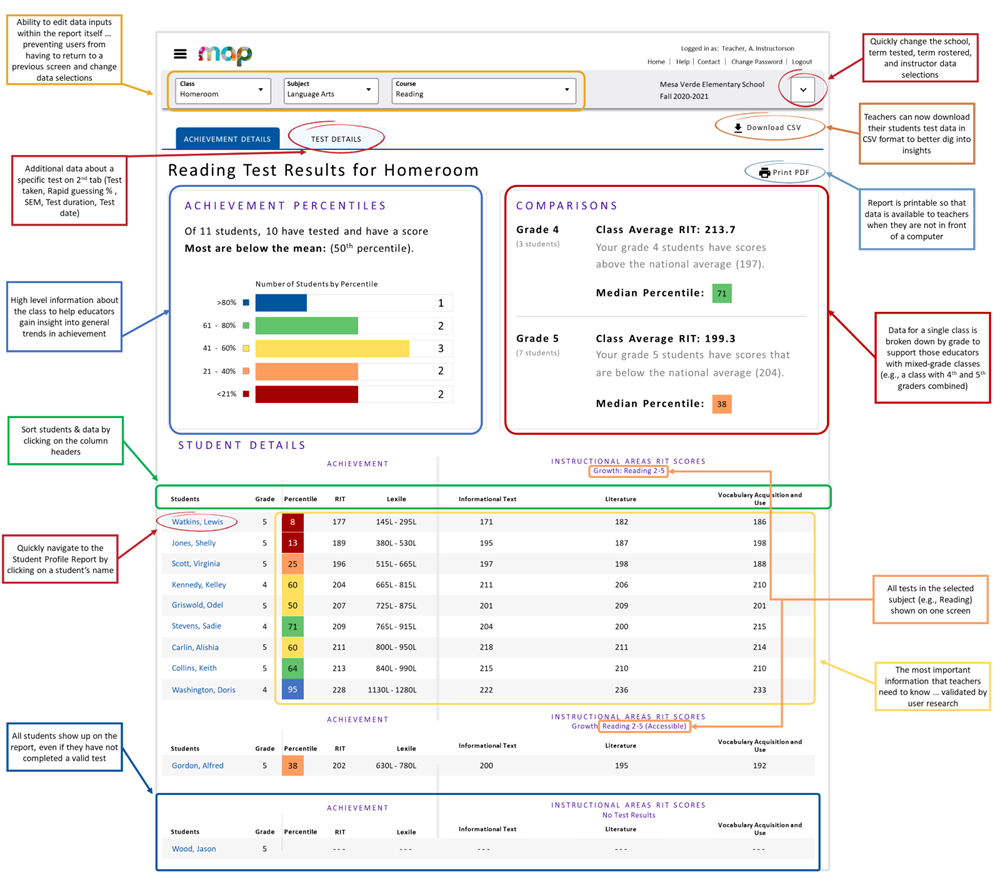The image size is (1000, 883).
Task: Click the hamburger menu icon
Action: click(x=181, y=55)
